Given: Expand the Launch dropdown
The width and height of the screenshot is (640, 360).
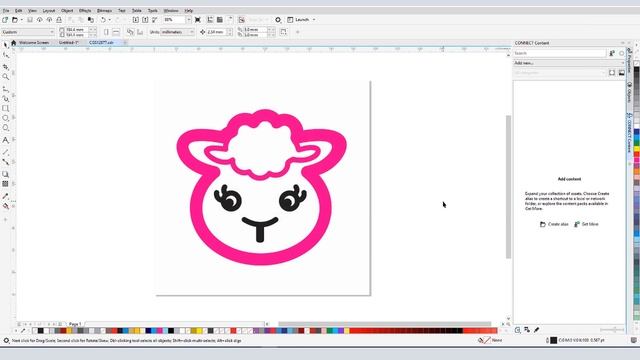Looking at the screenshot, I should pos(314,20).
